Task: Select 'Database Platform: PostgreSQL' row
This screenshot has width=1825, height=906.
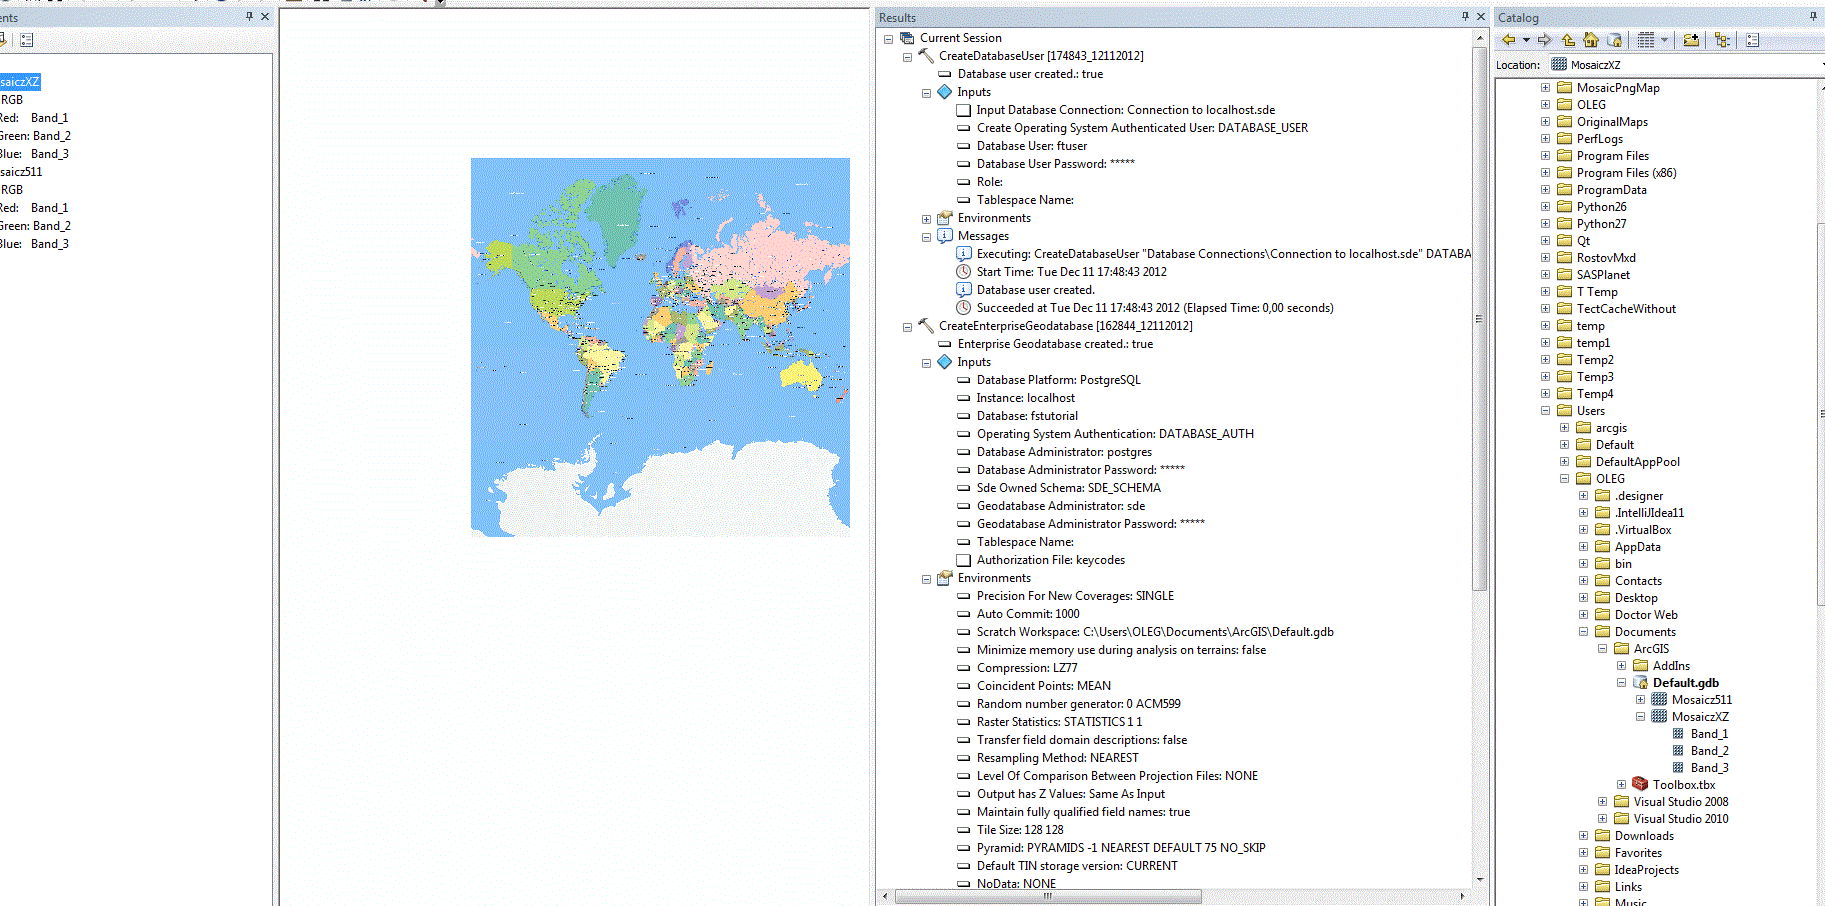Action: point(1058,380)
